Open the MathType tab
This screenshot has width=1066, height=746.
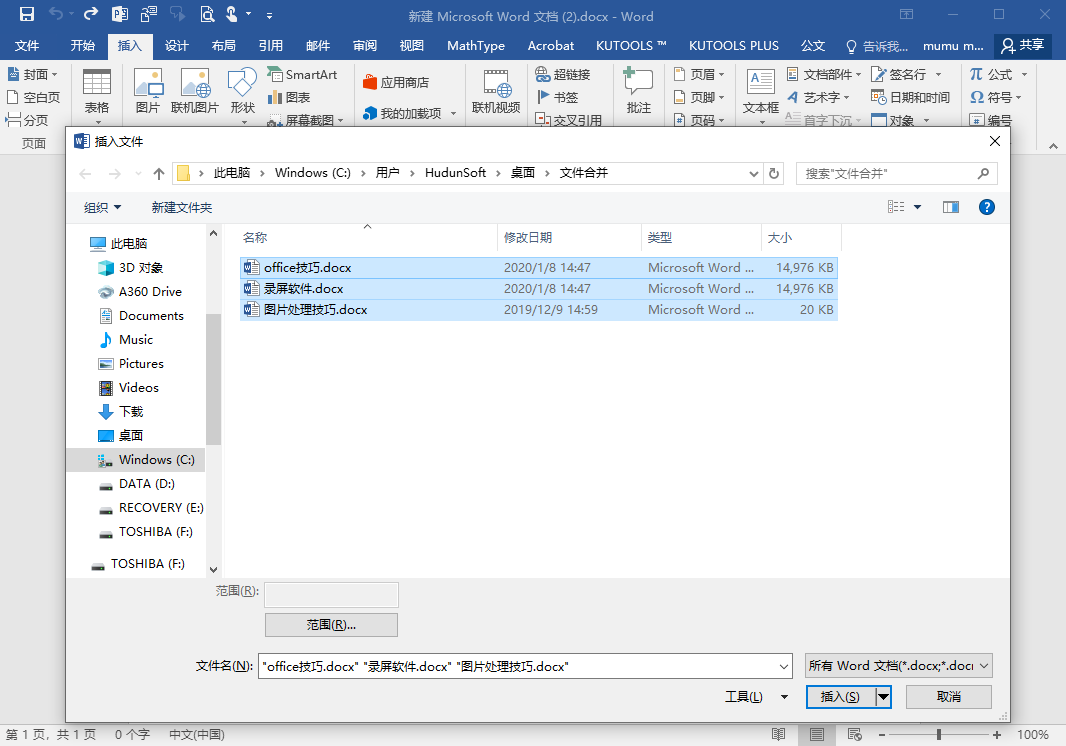coord(476,46)
